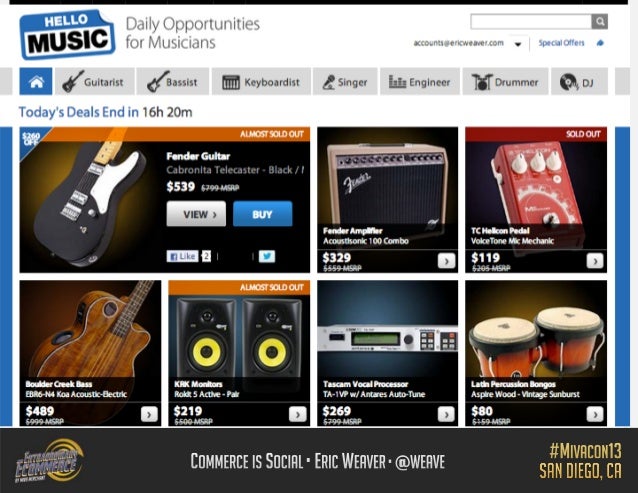
Task: Open the Special Offers link
Action: (562, 43)
